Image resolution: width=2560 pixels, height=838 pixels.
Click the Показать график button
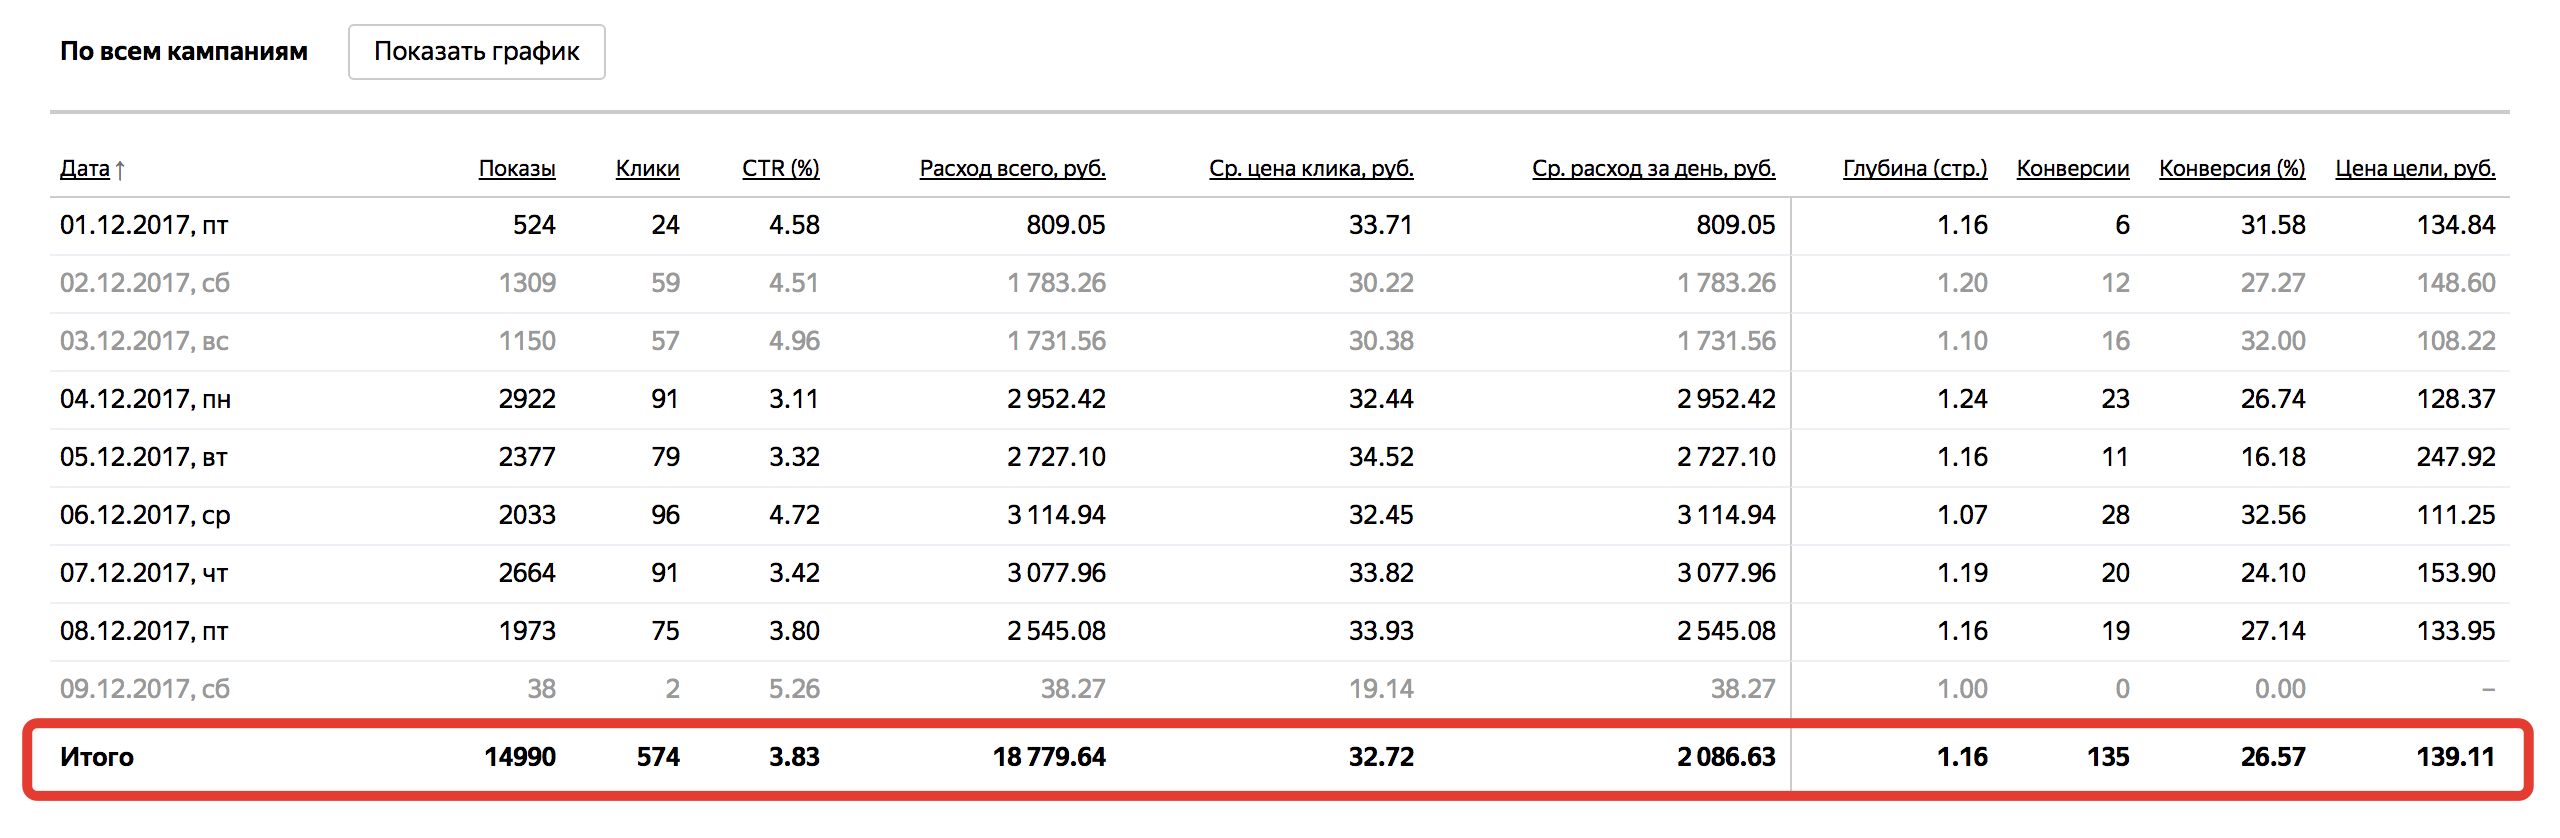pyautogui.click(x=476, y=52)
